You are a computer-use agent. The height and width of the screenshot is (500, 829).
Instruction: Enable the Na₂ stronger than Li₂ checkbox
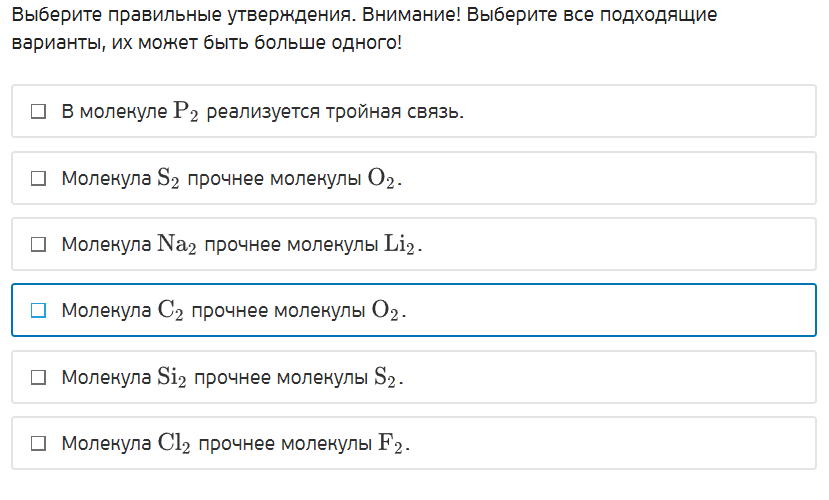[39, 245]
